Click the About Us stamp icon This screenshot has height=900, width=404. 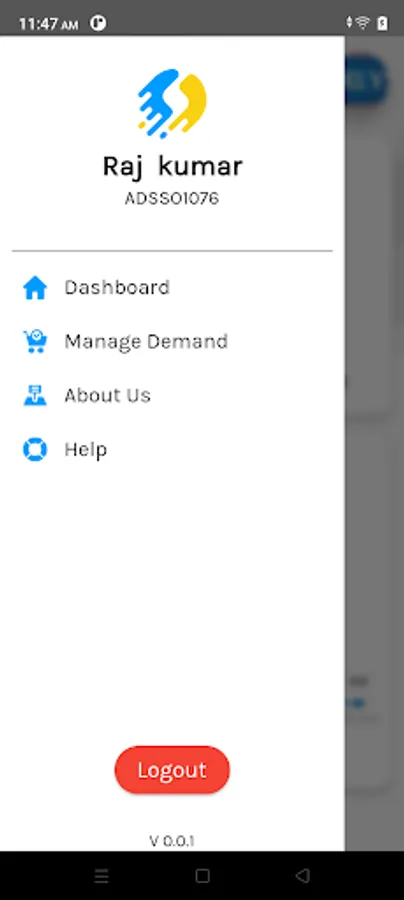pyautogui.click(x=35, y=395)
